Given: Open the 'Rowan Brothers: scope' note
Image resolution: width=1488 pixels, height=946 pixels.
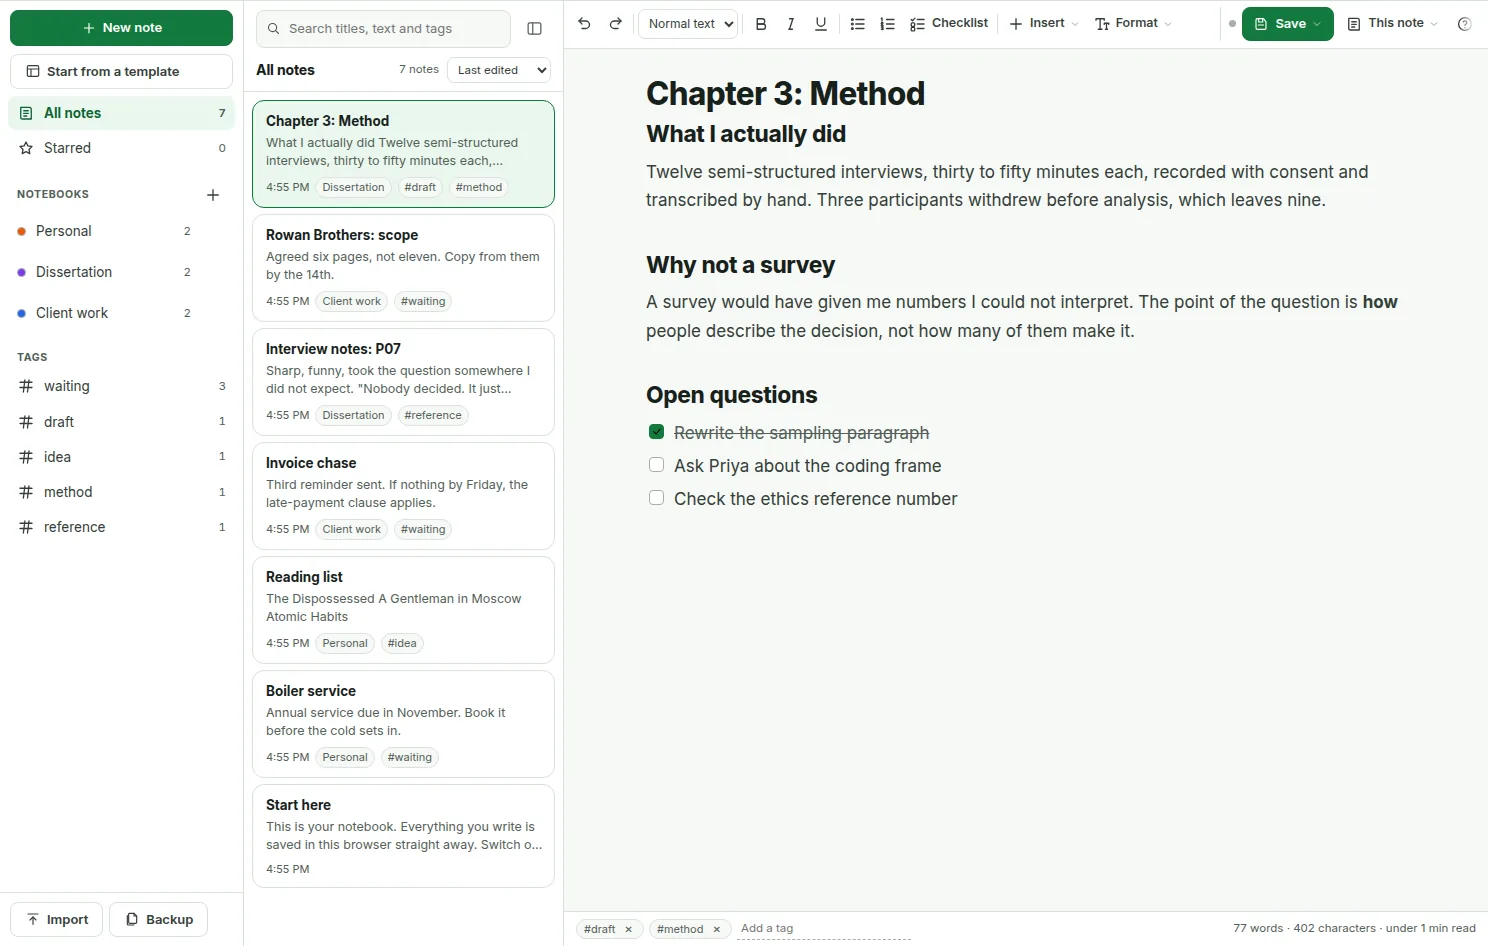Looking at the screenshot, I should point(403,268).
